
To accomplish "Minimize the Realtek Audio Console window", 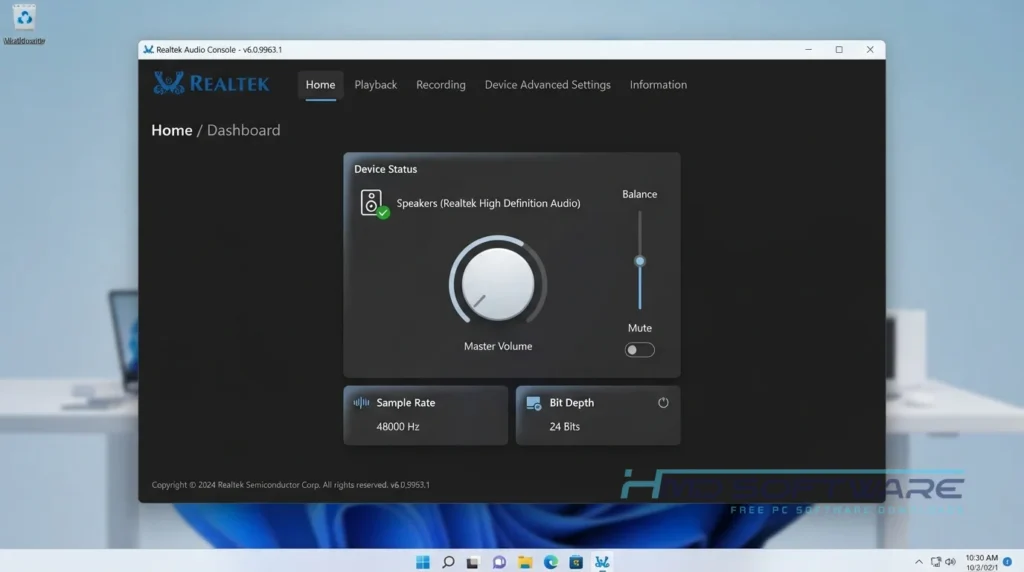I will [x=808, y=50].
